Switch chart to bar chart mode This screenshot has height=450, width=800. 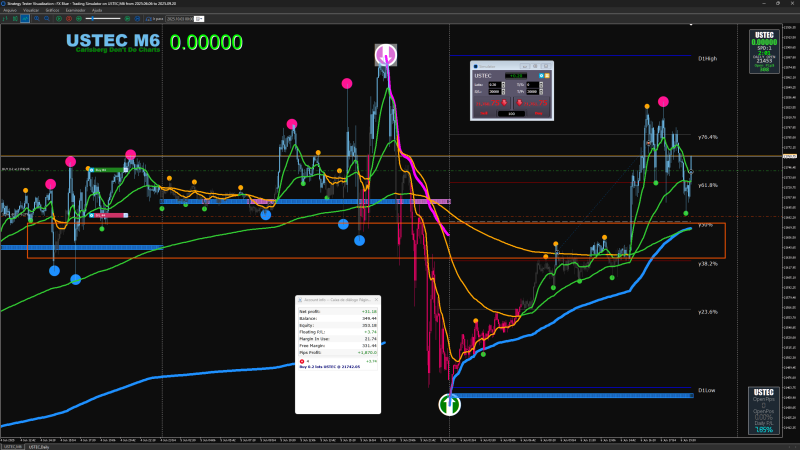pyautogui.click(x=5, y=19)
